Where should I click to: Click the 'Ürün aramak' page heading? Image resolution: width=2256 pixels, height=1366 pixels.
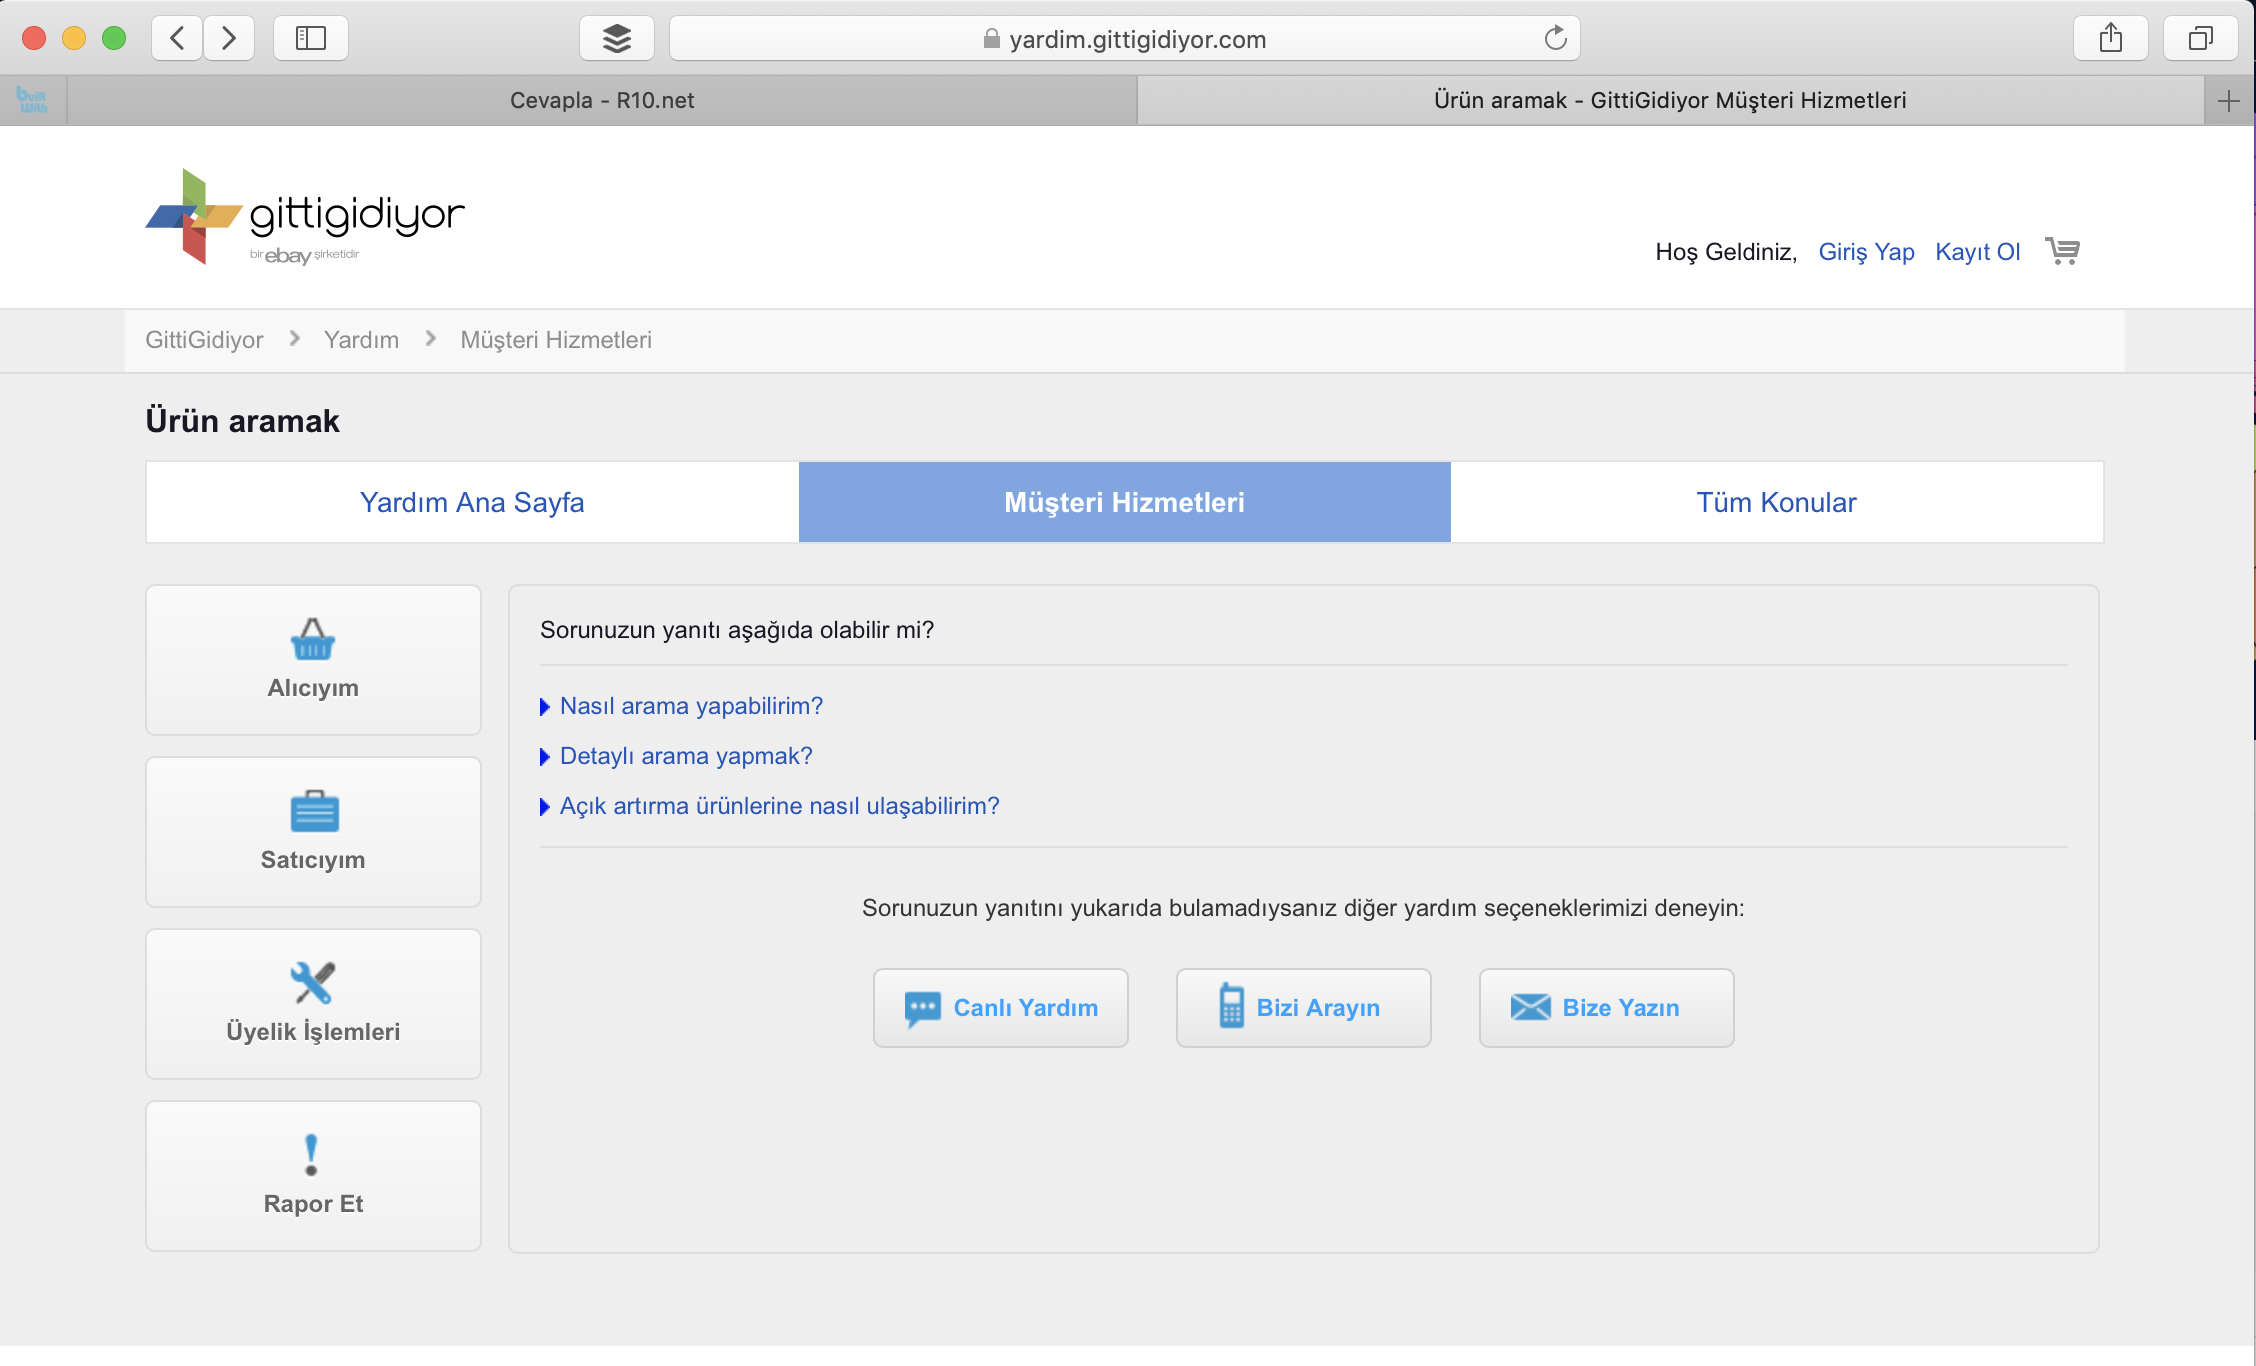coord(242,421)
